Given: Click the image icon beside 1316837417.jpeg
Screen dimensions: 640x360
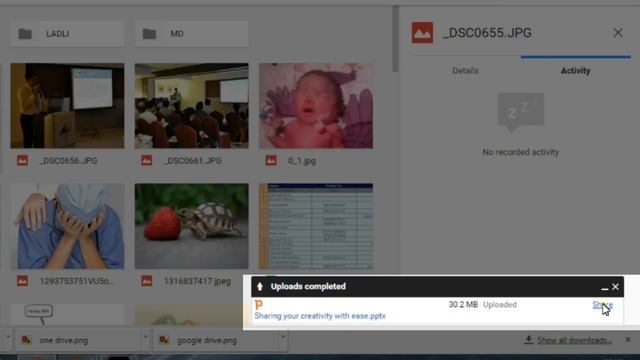Looking at the screenshot, I should click(x=147, y=281).
